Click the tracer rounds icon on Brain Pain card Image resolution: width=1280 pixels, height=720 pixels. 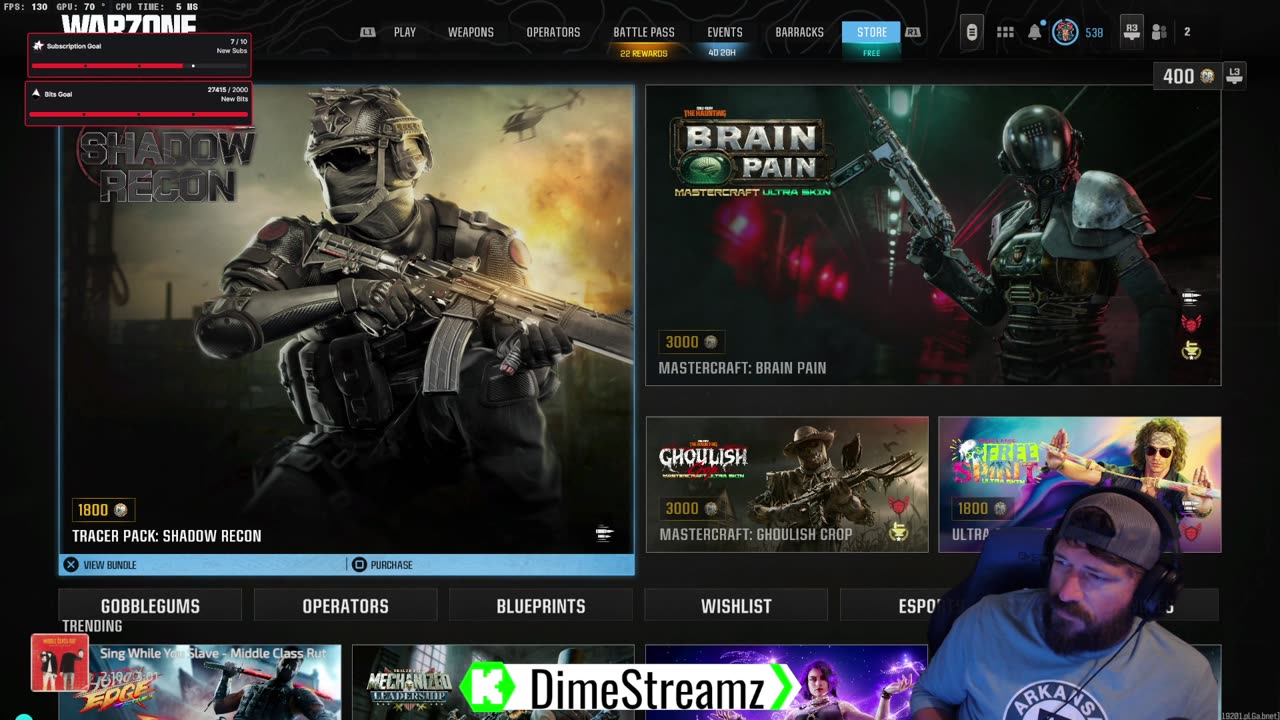coord(1191,297)
